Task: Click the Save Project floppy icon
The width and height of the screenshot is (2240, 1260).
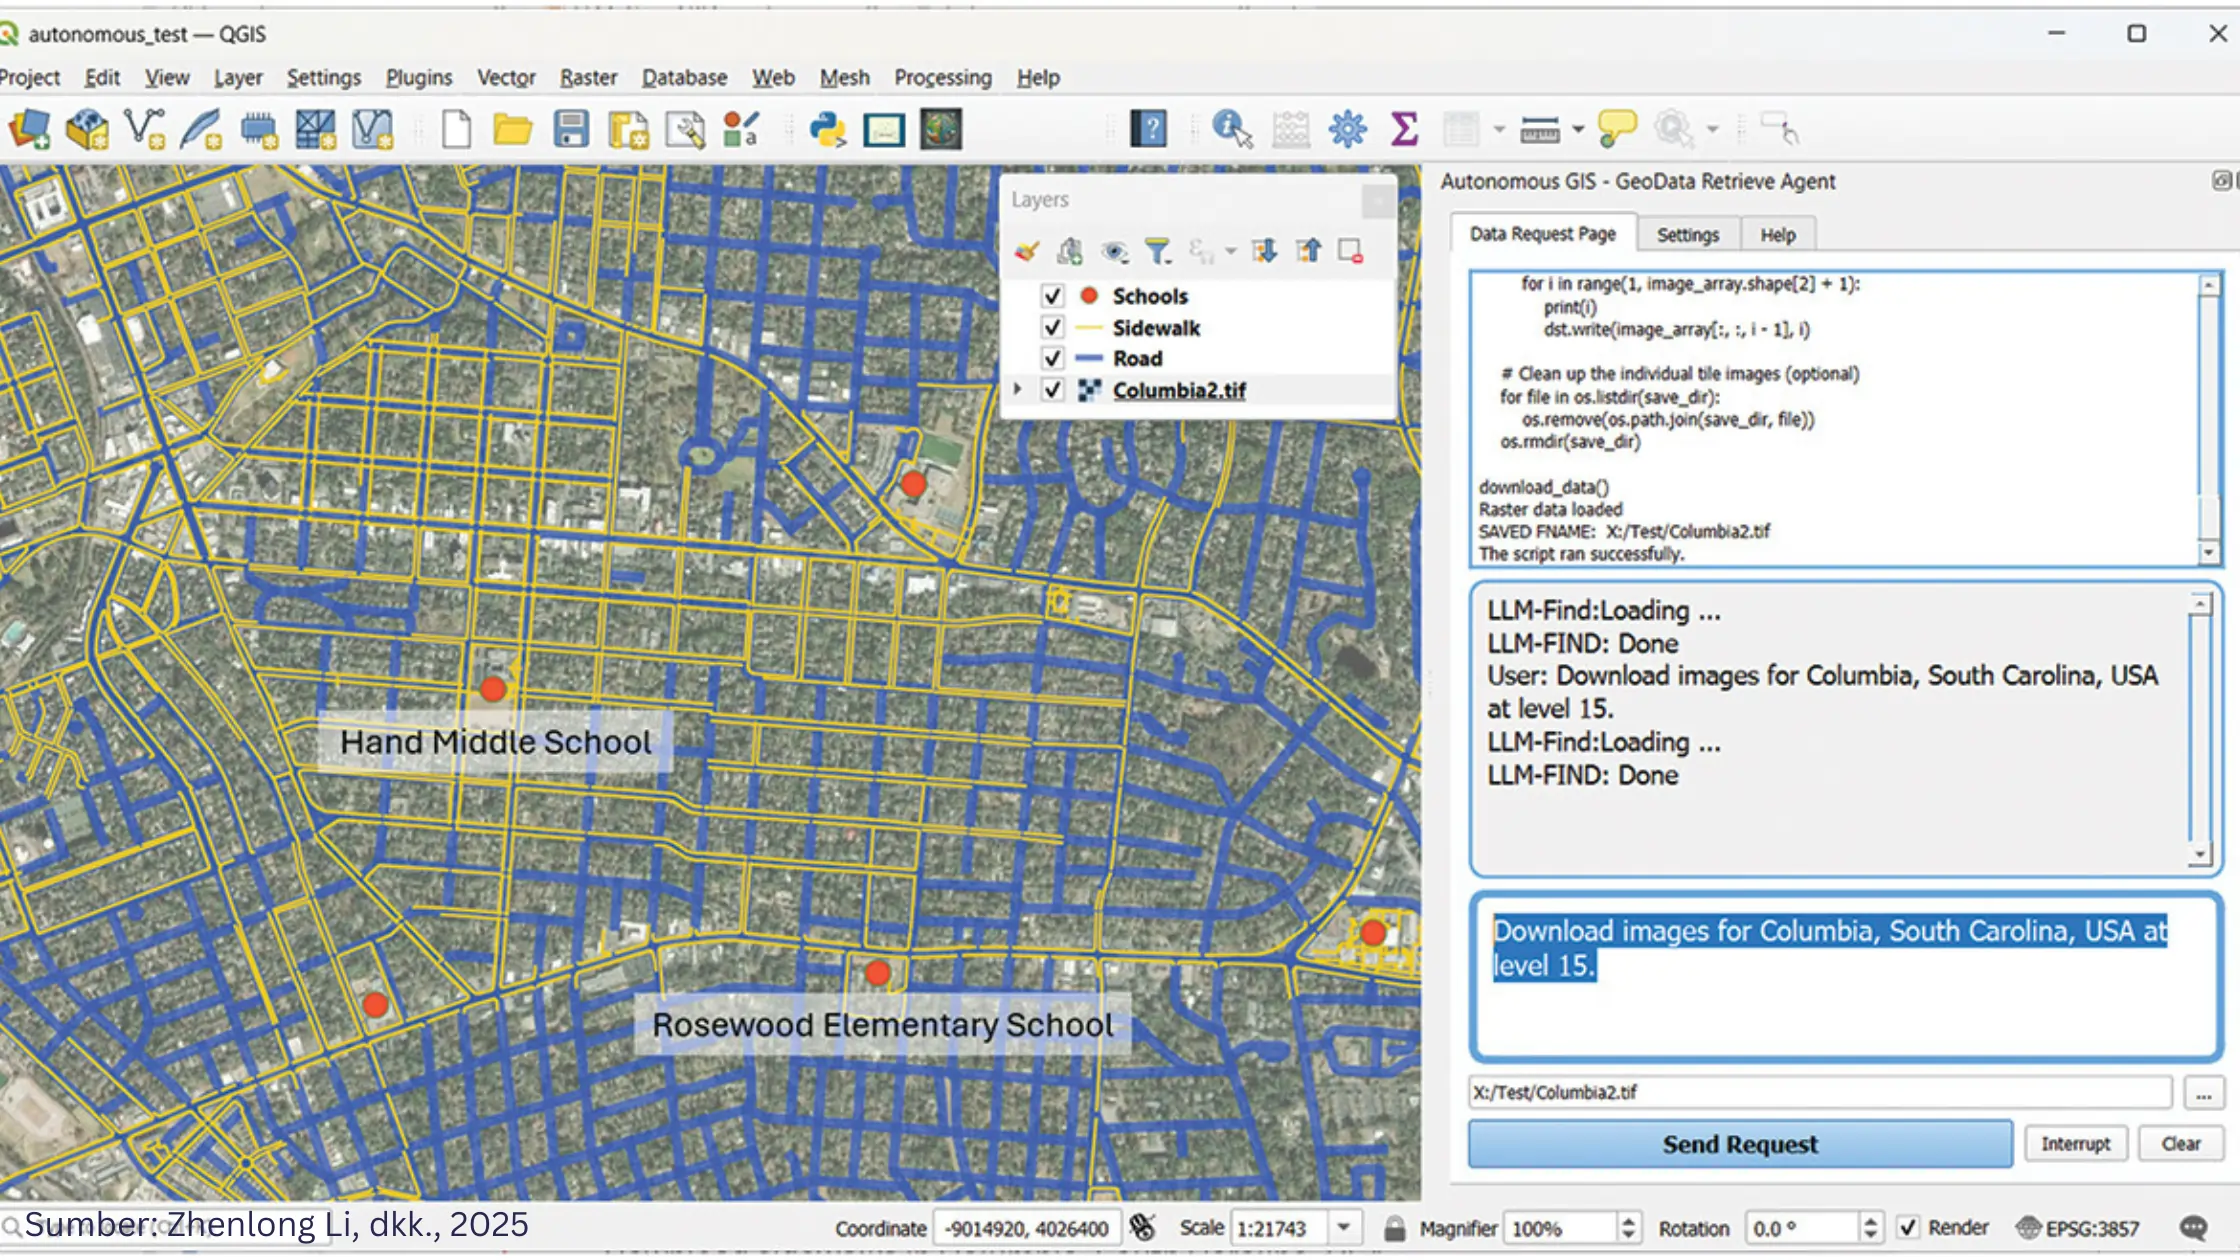Action: click(571, 130)
